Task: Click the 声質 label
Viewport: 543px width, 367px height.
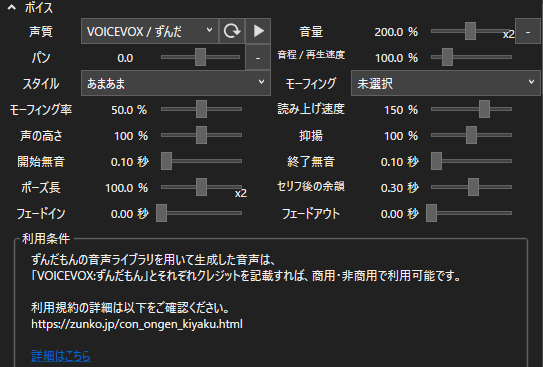Action: coord(41,32)
